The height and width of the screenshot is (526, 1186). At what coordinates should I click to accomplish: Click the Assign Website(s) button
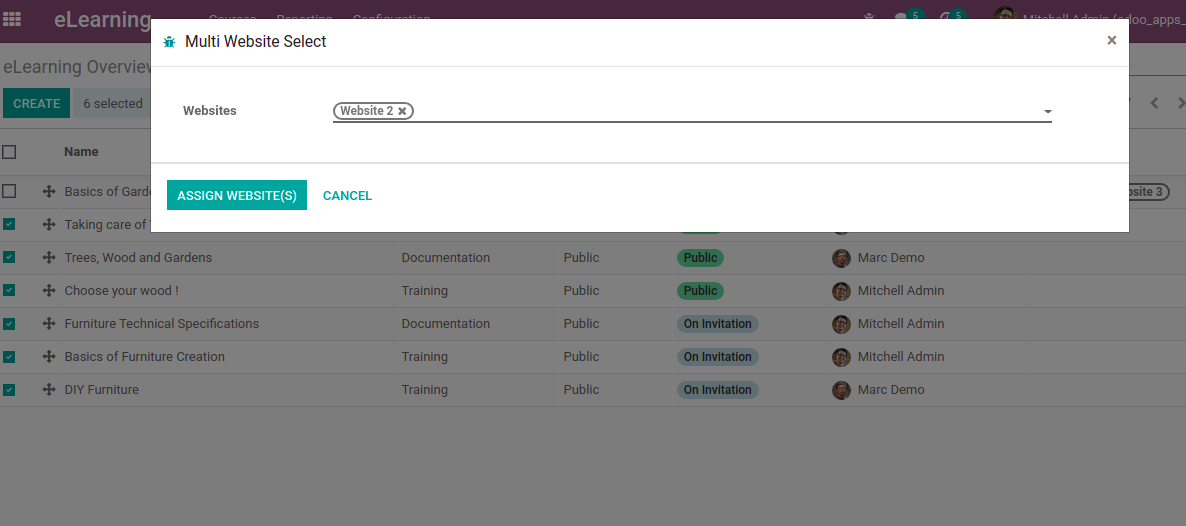point(237,196)
